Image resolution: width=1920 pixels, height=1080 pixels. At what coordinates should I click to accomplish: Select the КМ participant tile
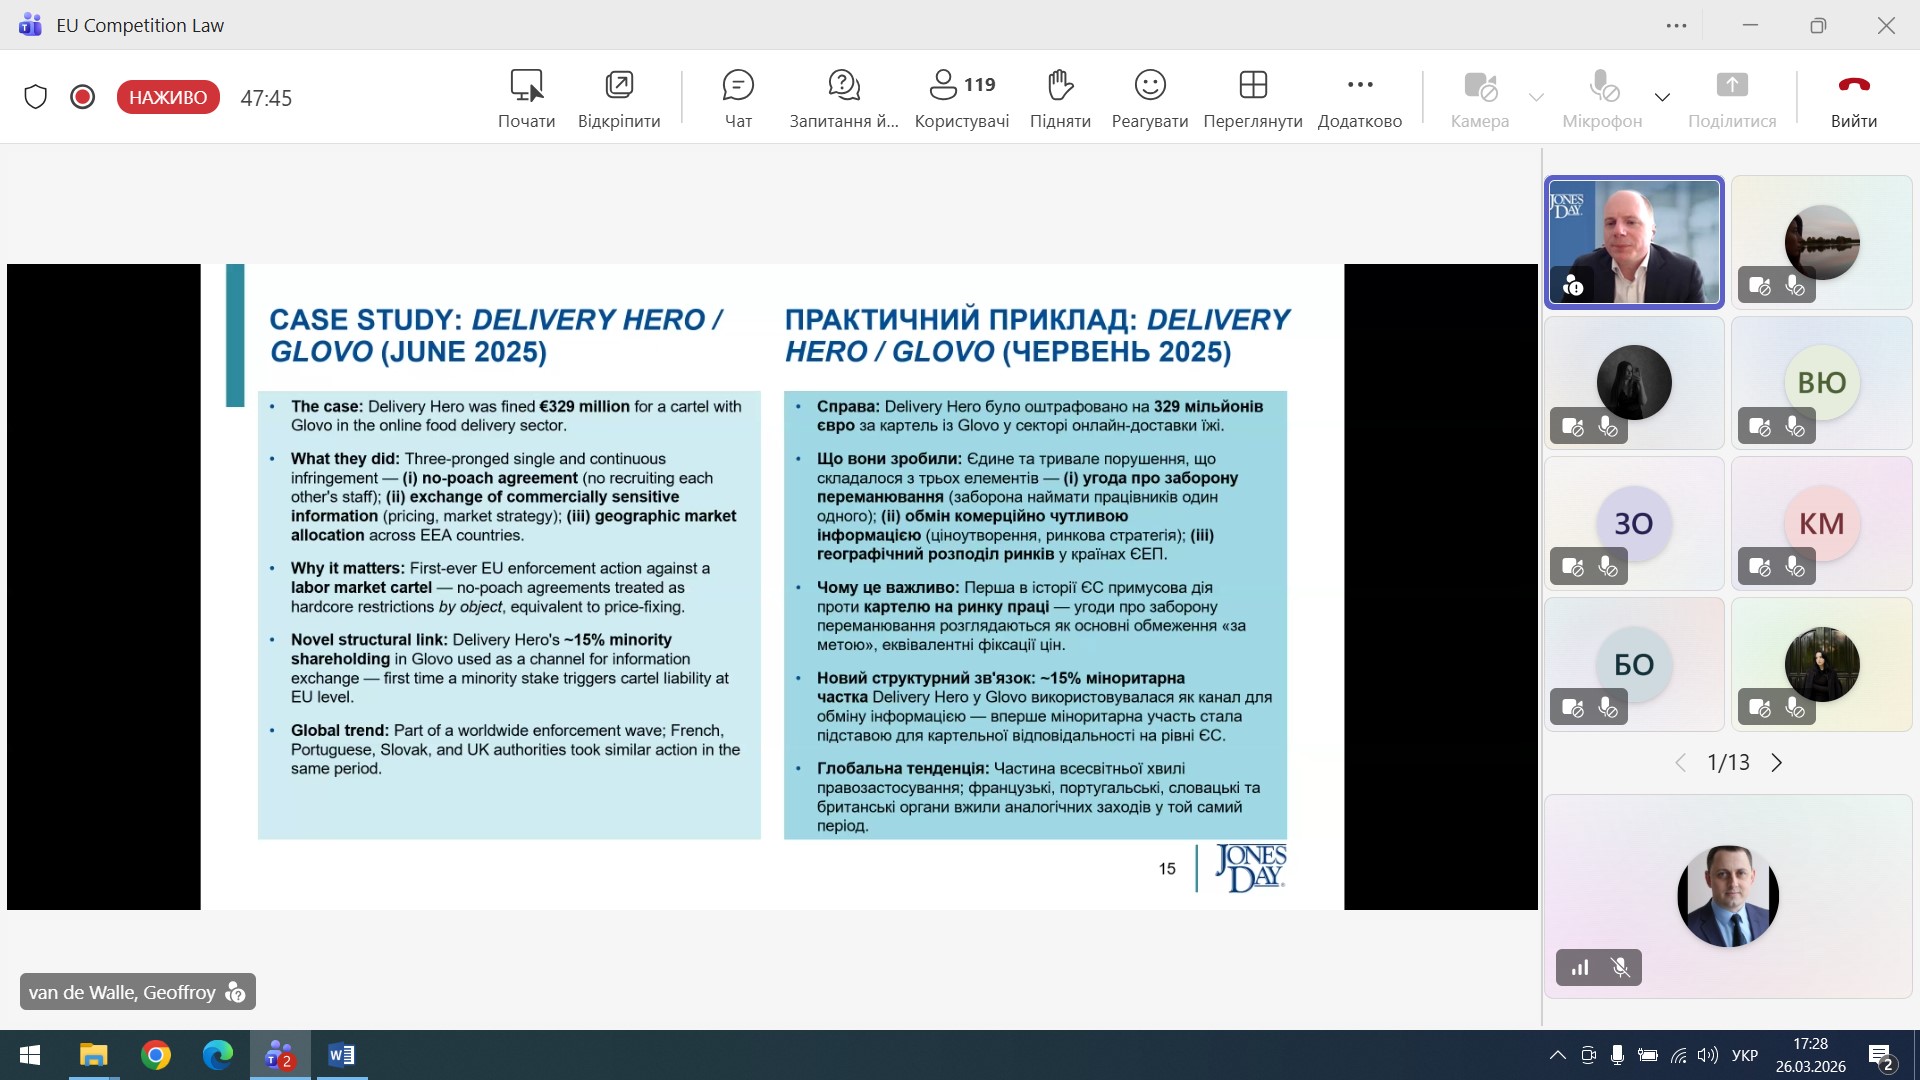pos(1821,523)
